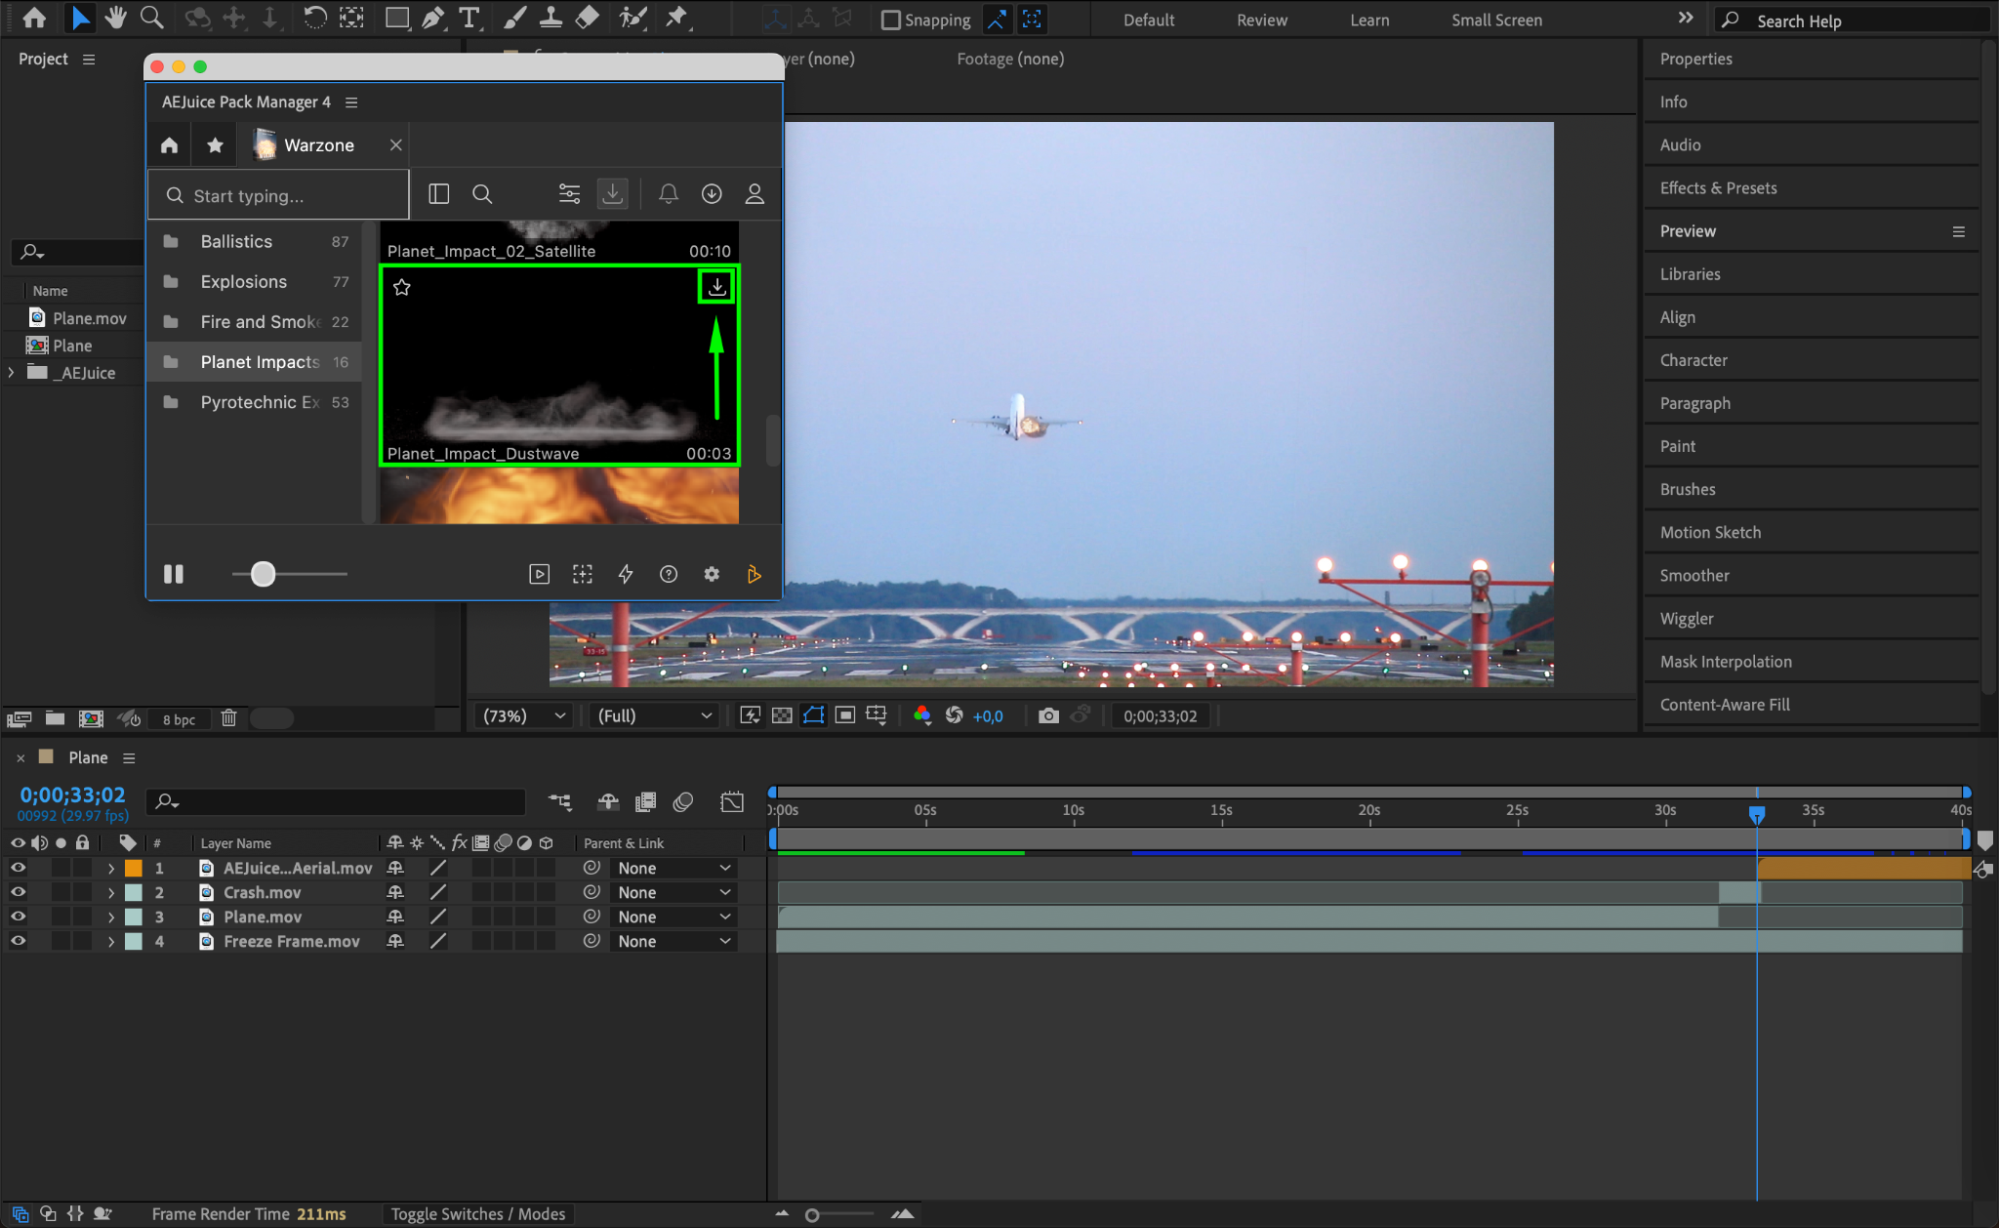Click download icon on Planet_Impact_Dustwave
Screen dimensions: 1999x1228
click(717, 287)
